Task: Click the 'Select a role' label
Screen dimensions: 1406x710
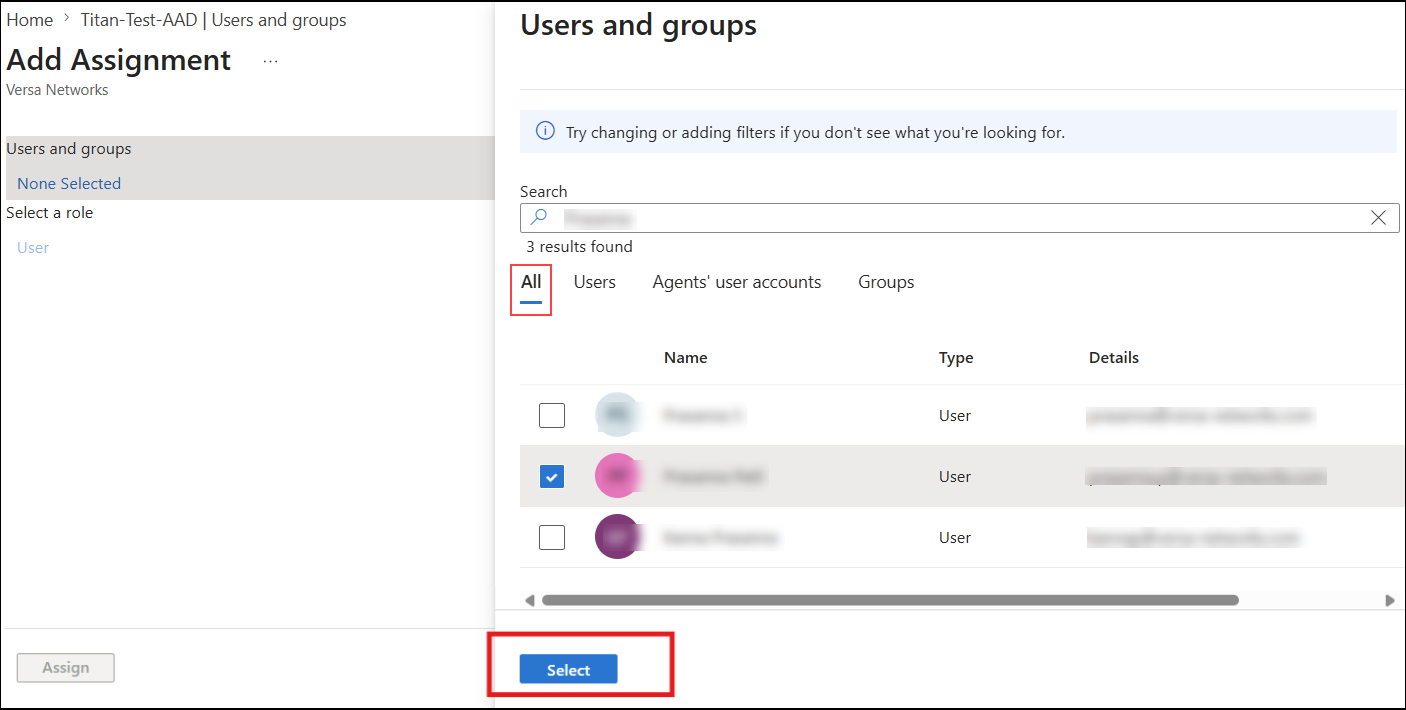Action: [x=50, y=213]
